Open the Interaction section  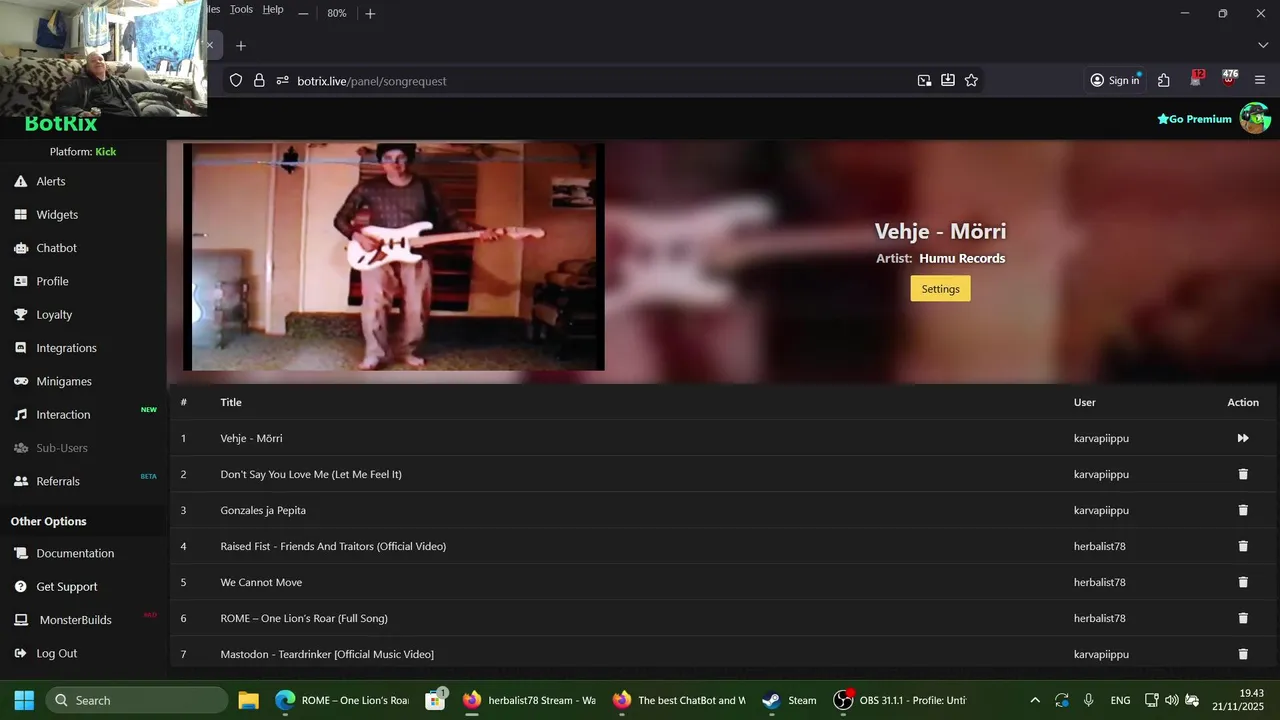pyautogui.click(x=63, y=414)
